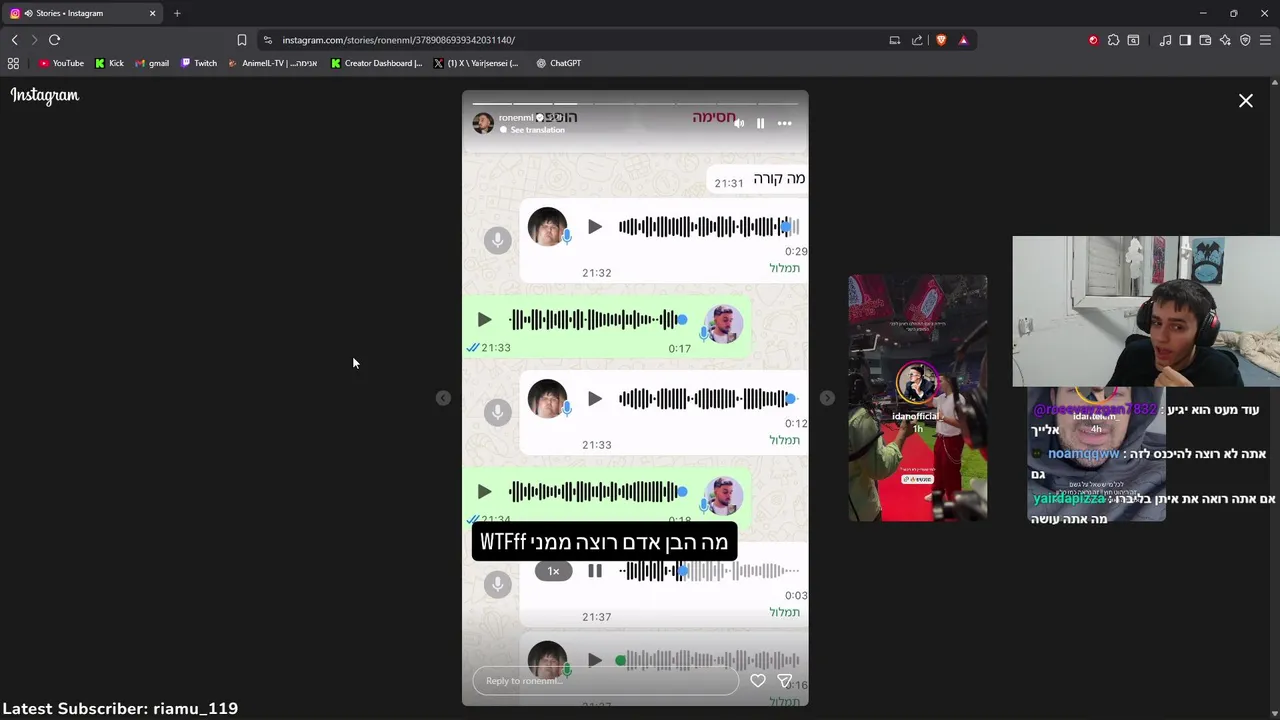The width and height of the screenshot is (1280, 720).
Task: Open the idanofficial story preview
Action: [918, 398]
